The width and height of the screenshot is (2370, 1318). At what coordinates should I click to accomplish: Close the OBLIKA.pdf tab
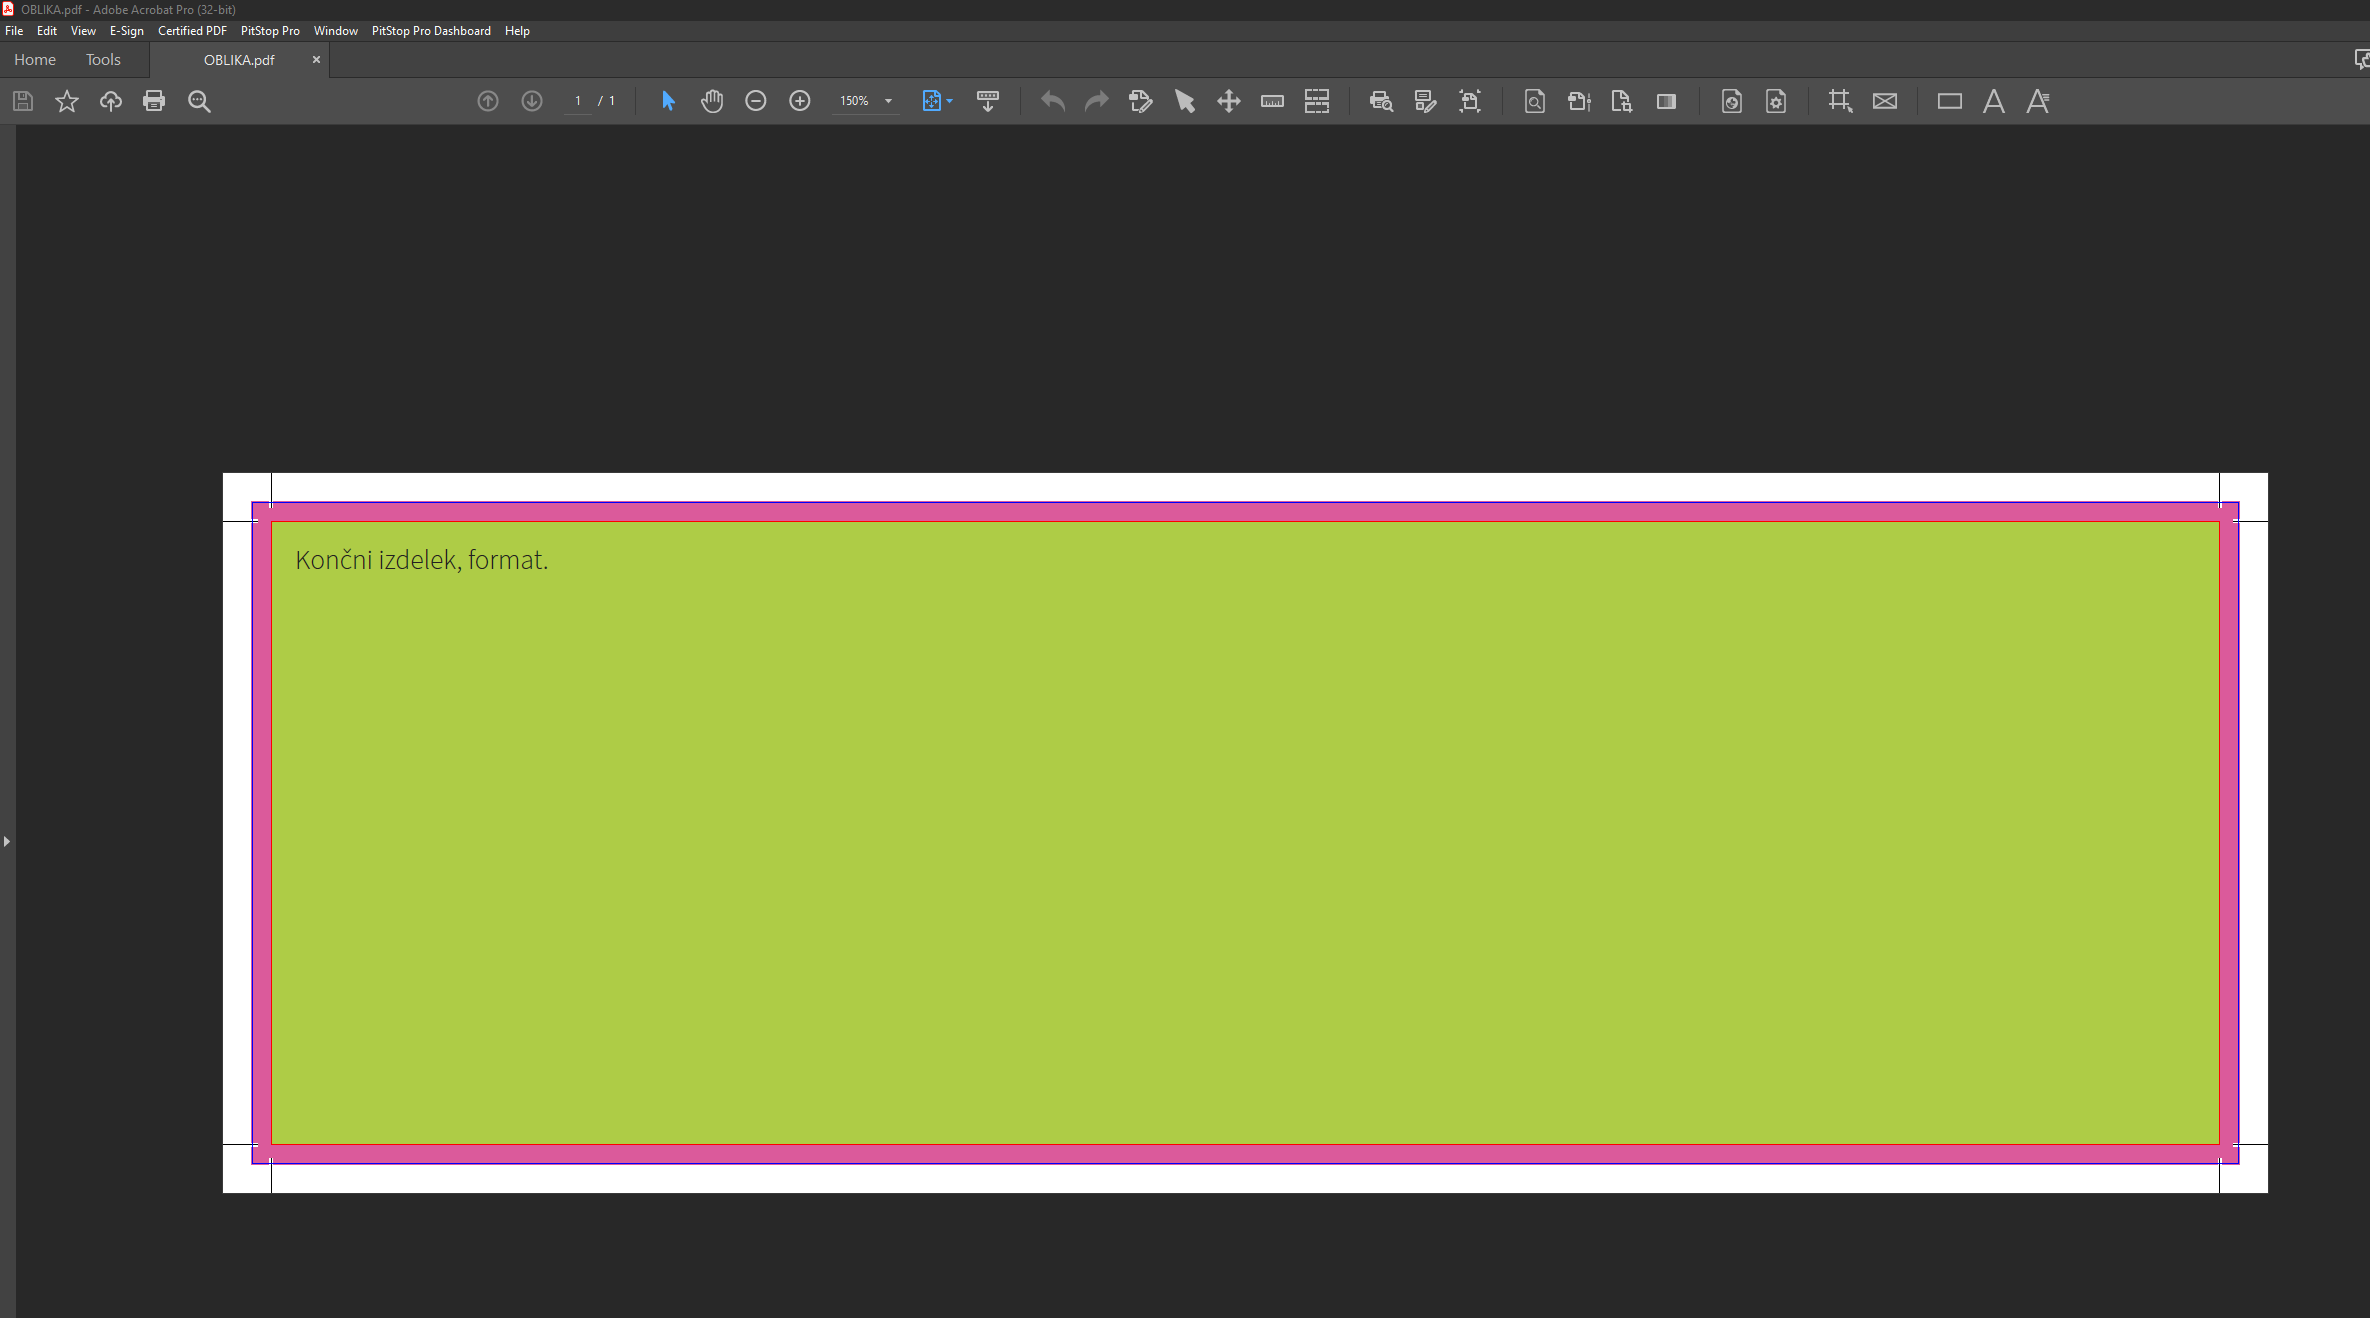(x=316, y=60)
